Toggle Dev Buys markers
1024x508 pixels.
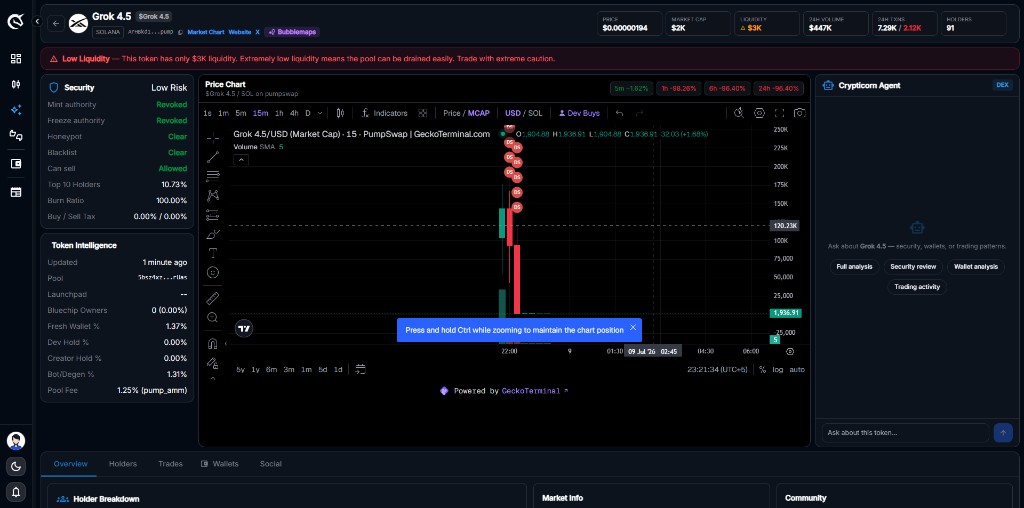click(579, 113)
